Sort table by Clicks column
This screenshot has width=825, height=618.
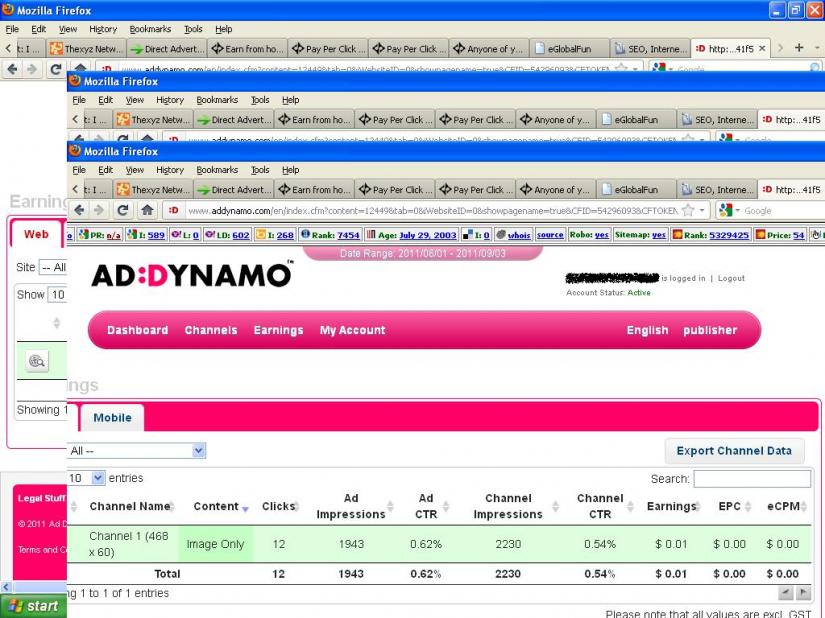pos(280,506)
